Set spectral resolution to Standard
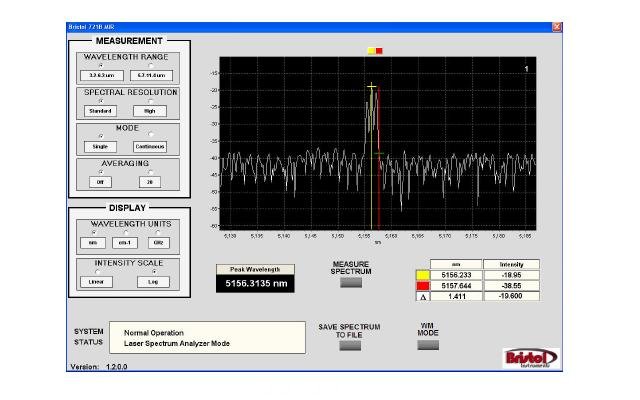The image size is (640, 400). [x=100, y=110]
